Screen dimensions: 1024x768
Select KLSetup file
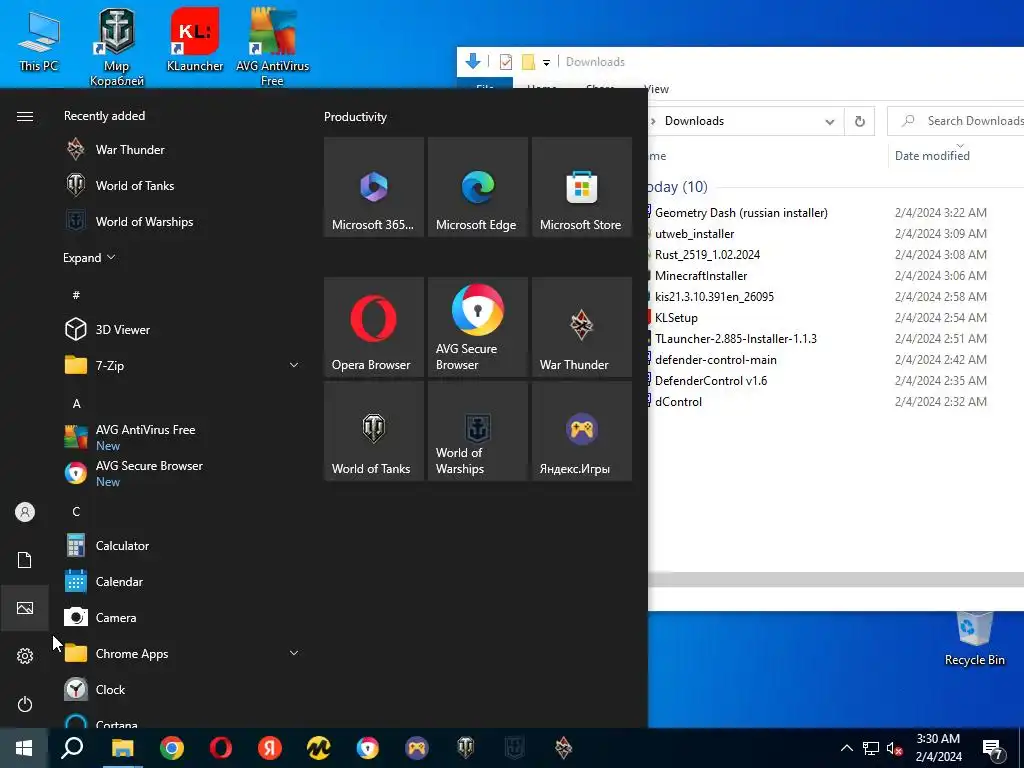click(x=676, y=317)
